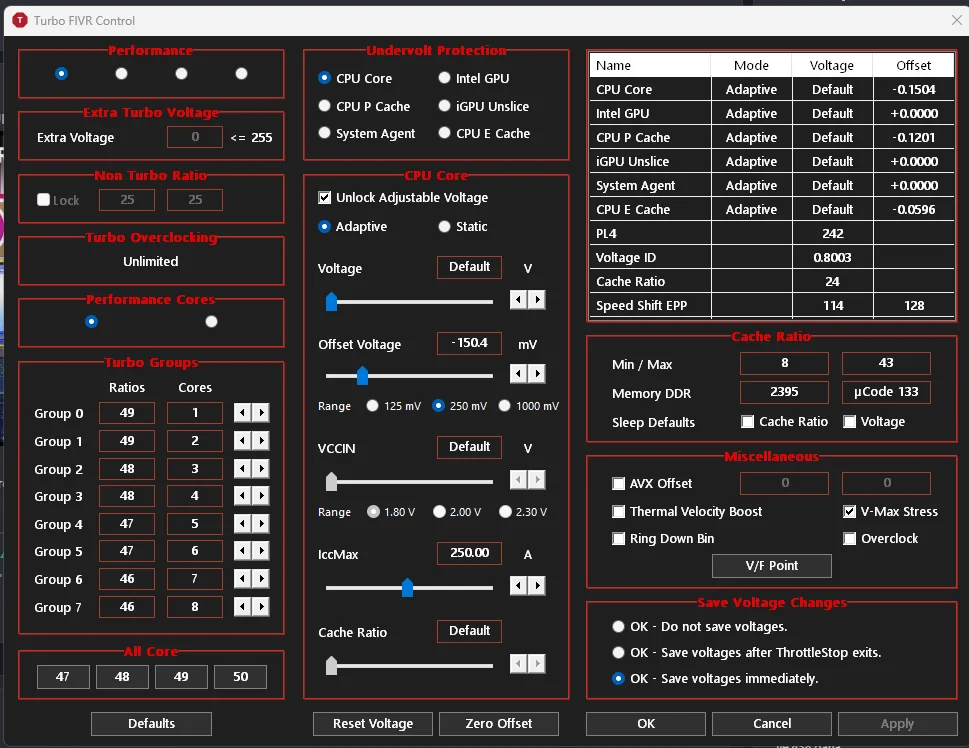The image size is (969, 748).
Task: Click the Voltage slider thumb
Action: (331, 301)
